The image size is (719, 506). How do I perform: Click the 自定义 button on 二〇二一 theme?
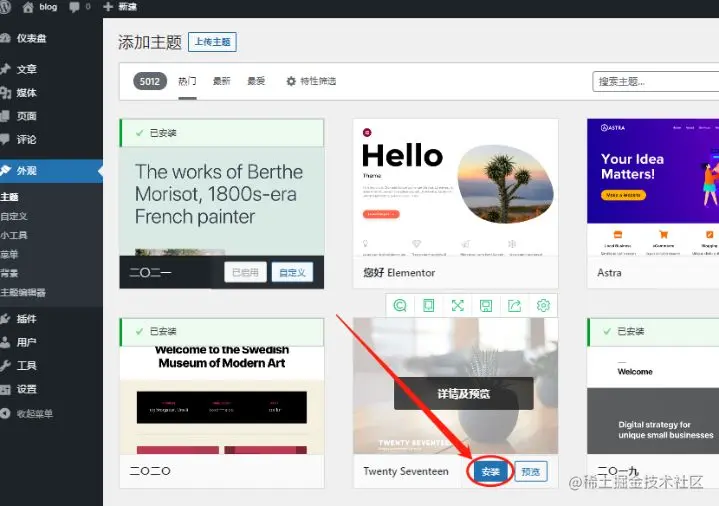click(x=293, y=272)
